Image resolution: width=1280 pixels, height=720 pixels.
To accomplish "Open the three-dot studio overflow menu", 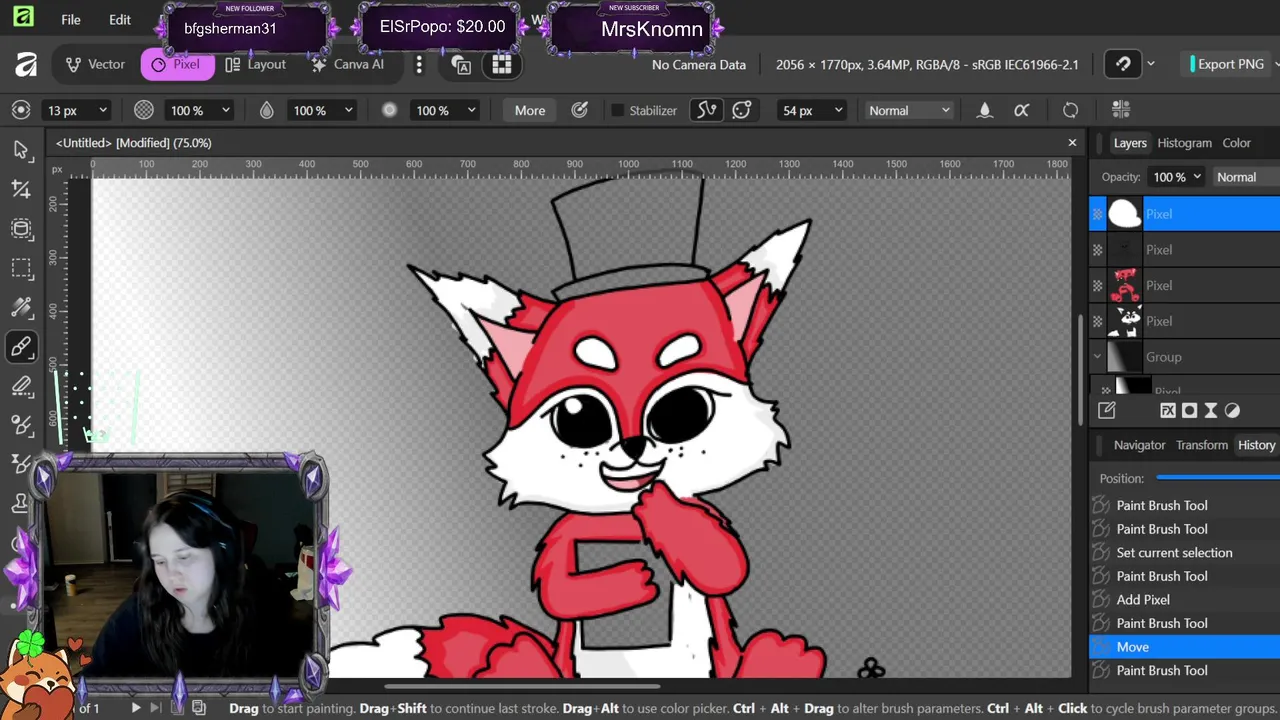I will pos(419,65).
